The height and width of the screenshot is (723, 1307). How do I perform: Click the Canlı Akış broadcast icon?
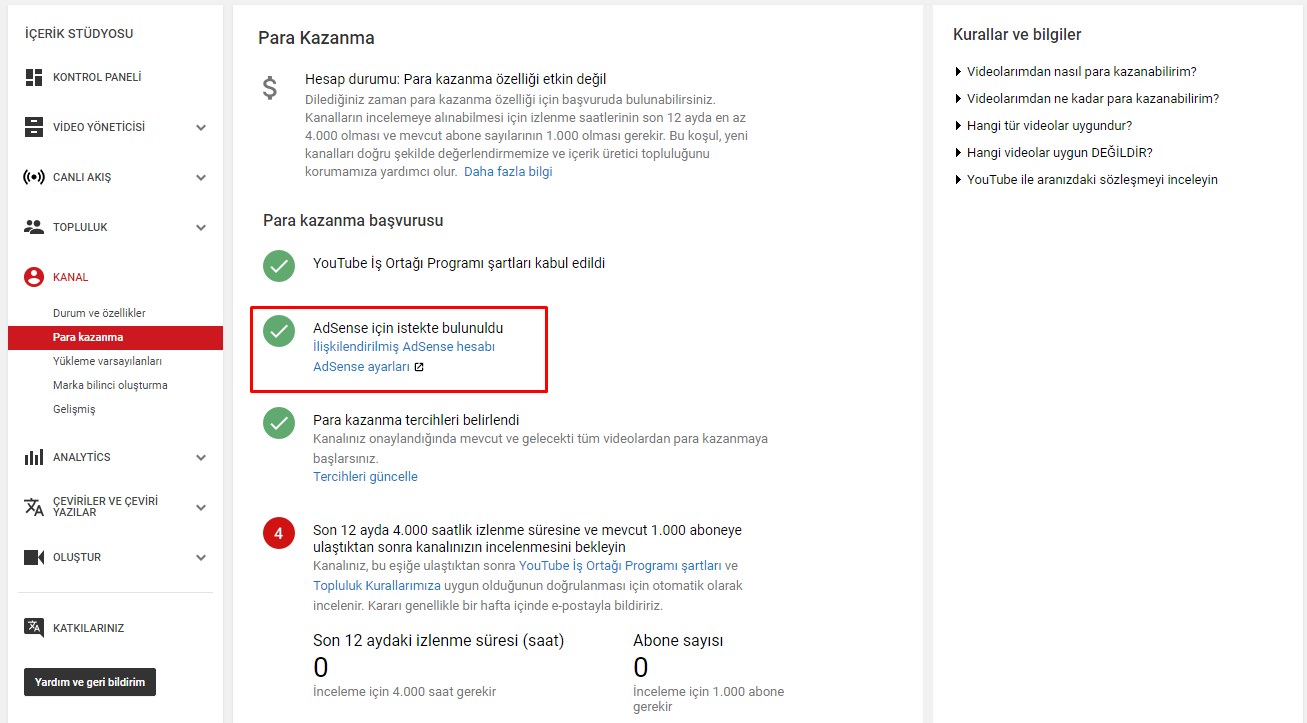[34, 177]
